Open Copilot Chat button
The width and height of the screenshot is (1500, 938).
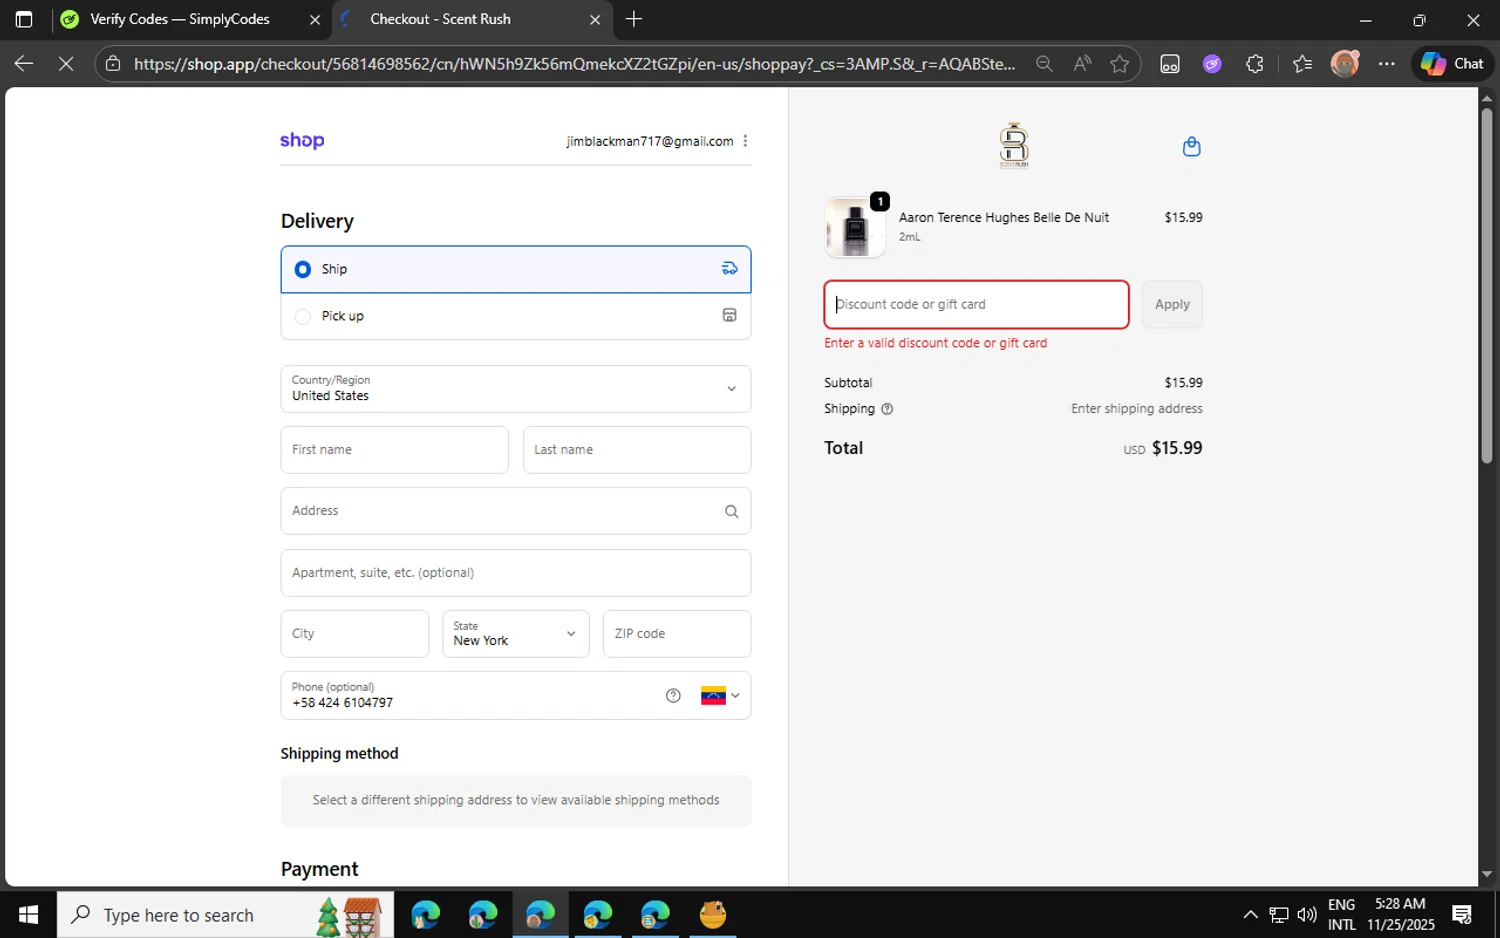pos(1452,63)
